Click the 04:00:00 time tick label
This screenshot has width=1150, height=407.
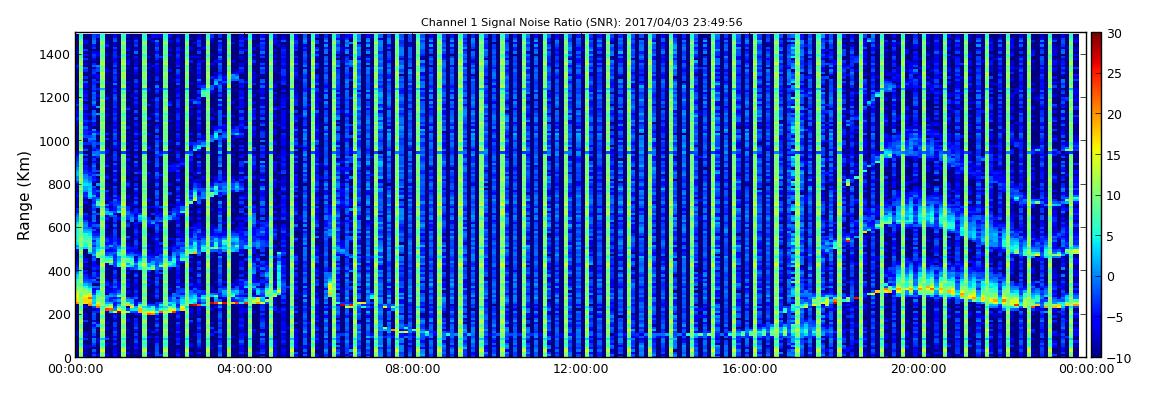tap(245, 370)
